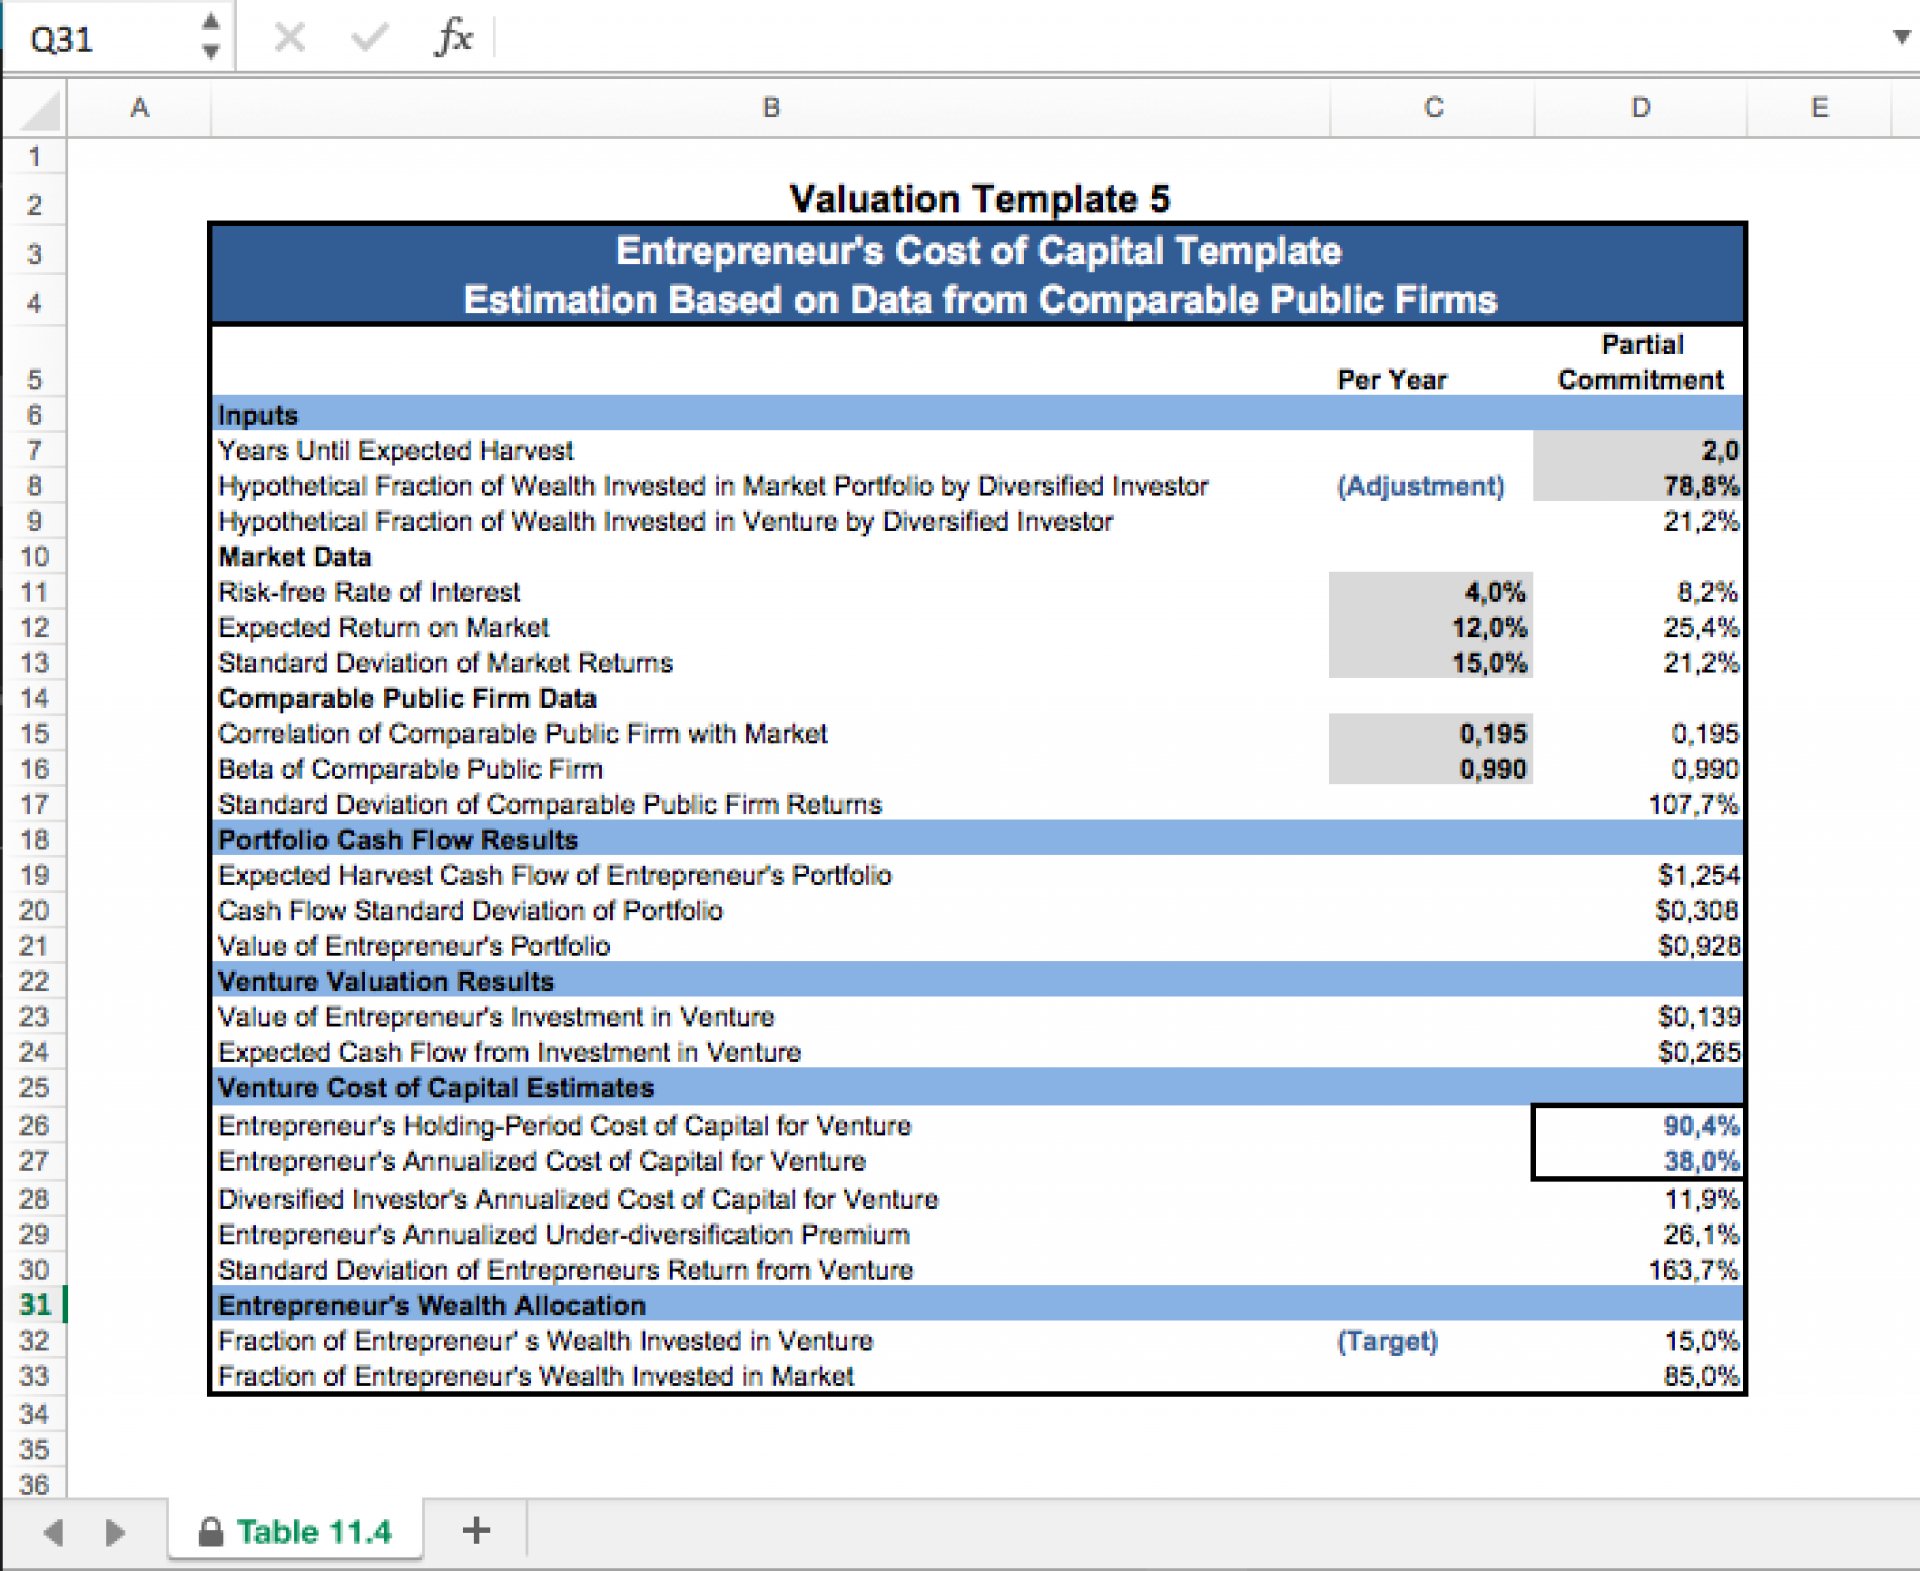Select column E header
This screenshot has height=1571, width=1920.
click(1819, 107)
